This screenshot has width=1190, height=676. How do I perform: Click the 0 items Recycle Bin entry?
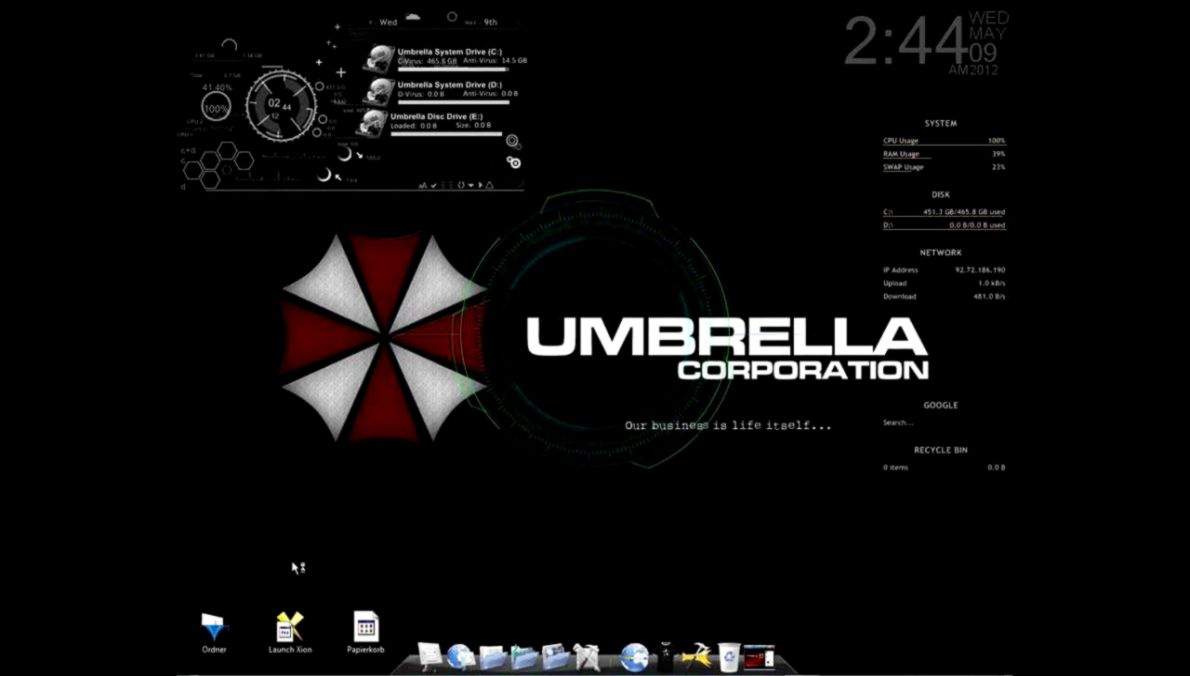pyautogui.click(x=896, y=467)
